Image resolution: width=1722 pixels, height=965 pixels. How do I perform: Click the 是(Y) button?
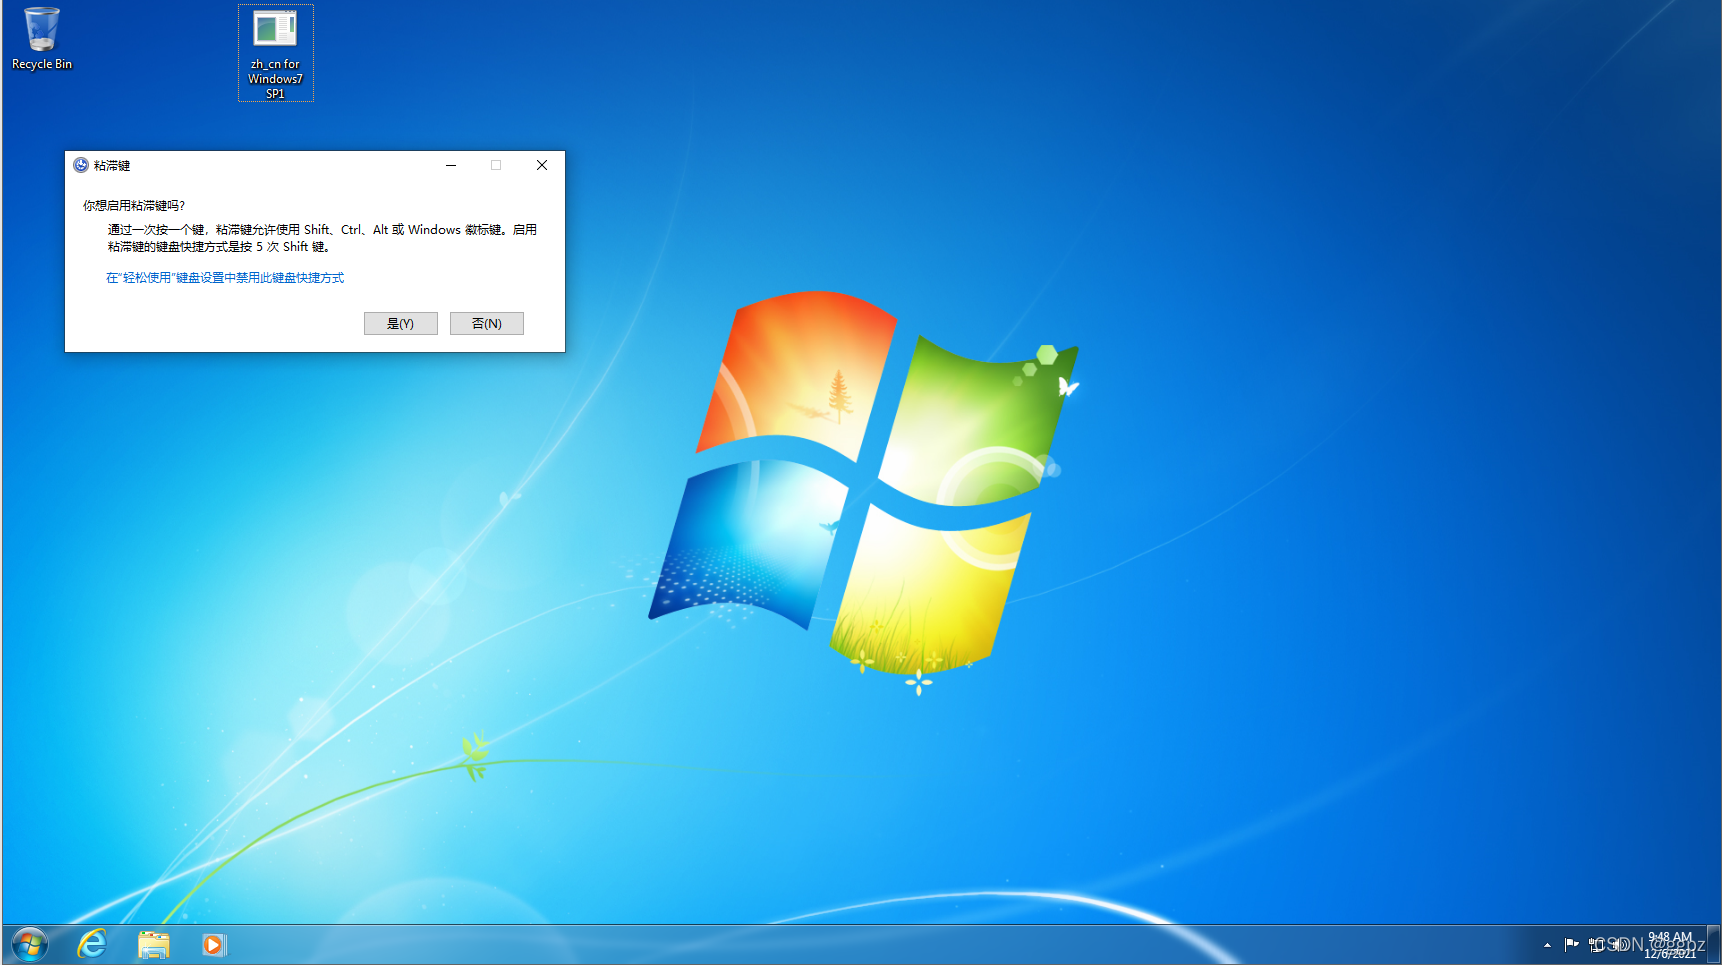(x=400, y=323)
